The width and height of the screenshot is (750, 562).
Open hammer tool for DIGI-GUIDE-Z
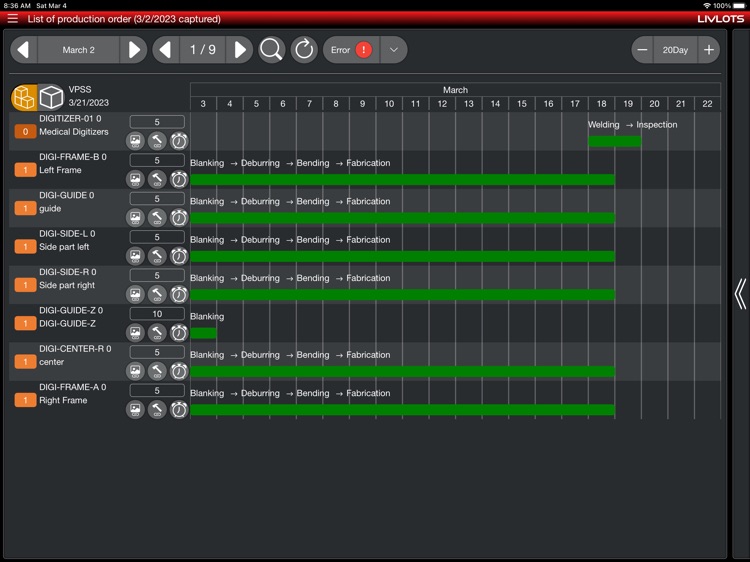pos(157,332)
